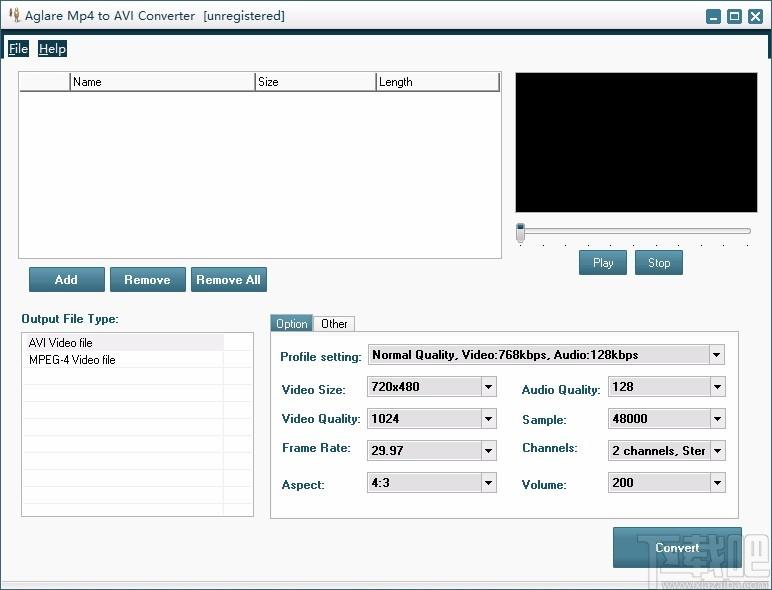Expand the Audio Quality dropdown

717,387
